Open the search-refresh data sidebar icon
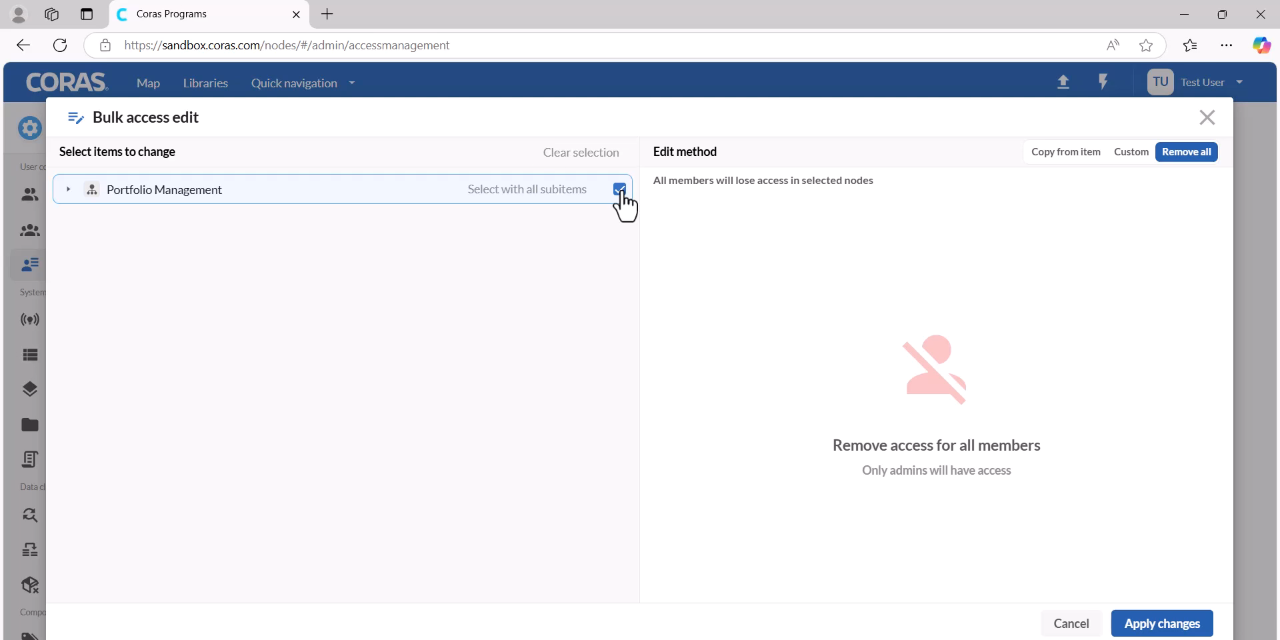 [30, 515]
